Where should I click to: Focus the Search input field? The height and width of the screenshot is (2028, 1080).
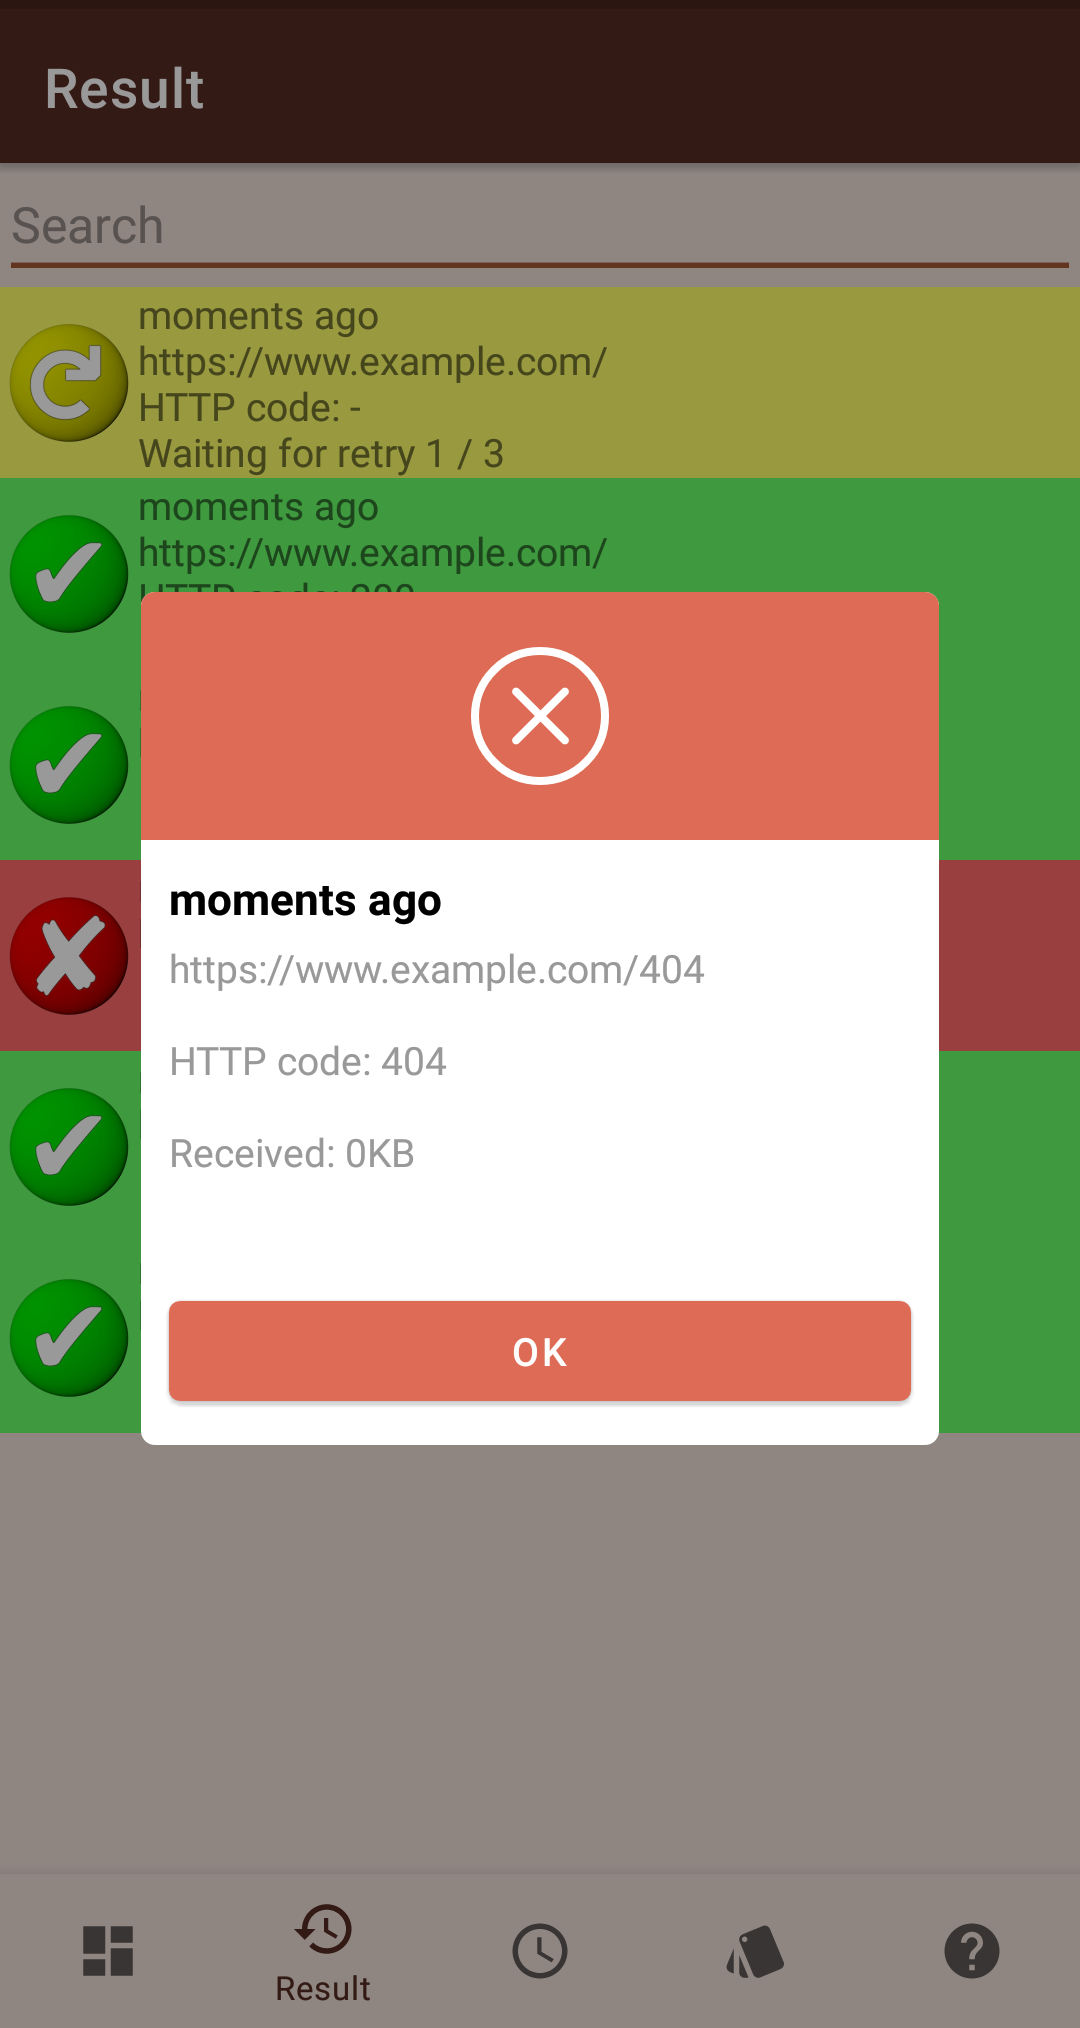540,227
